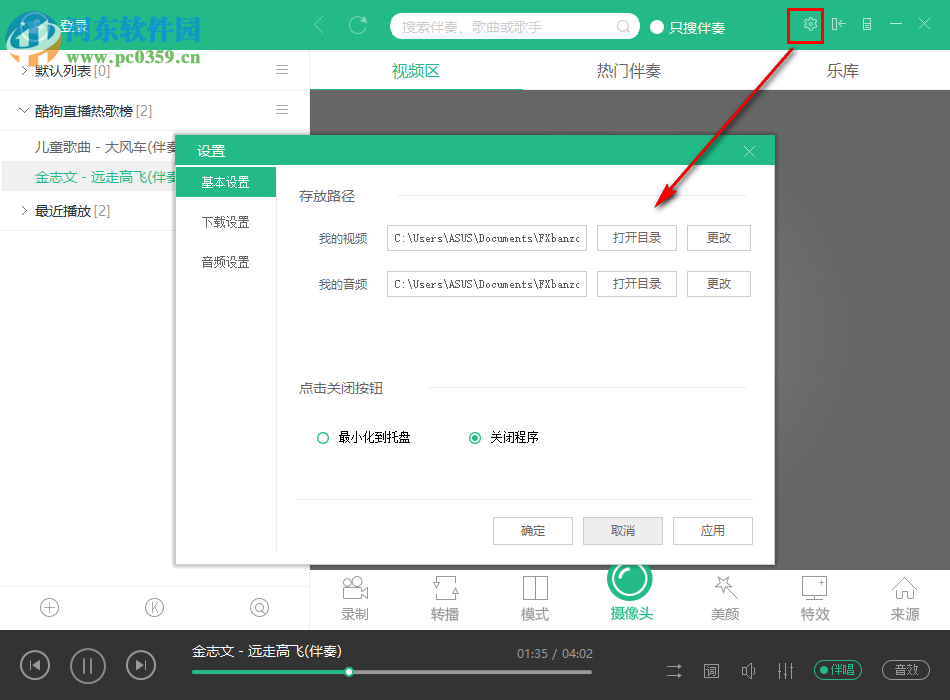950x700 pixels.
Task: Click the 摄像头 (Camera) icon
Action: pyautogui.click(x=630, y=588)
